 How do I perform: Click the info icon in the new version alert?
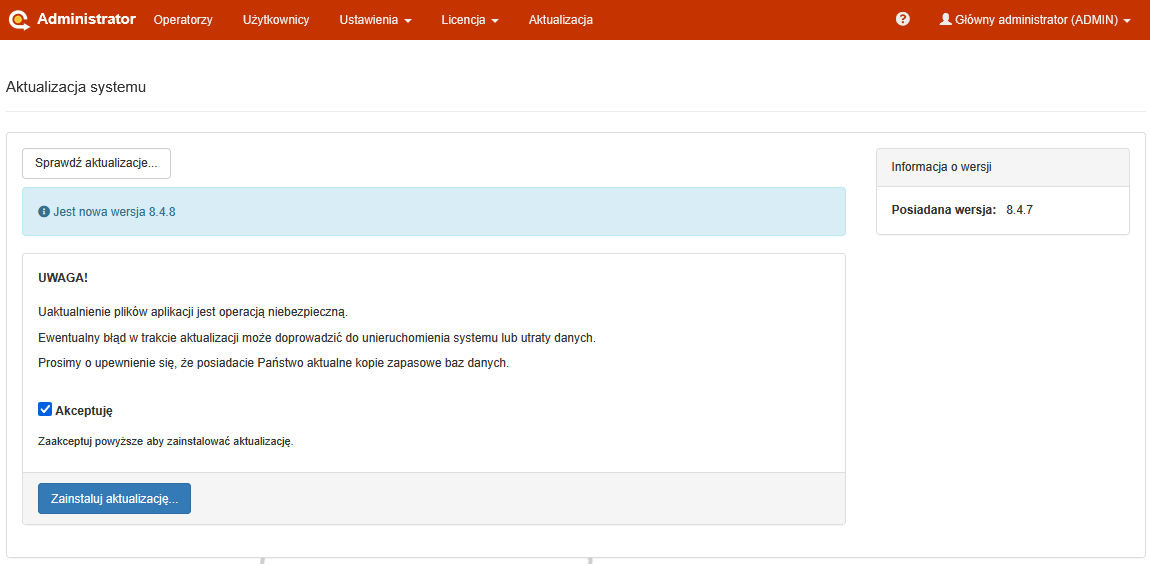point(44,212)
